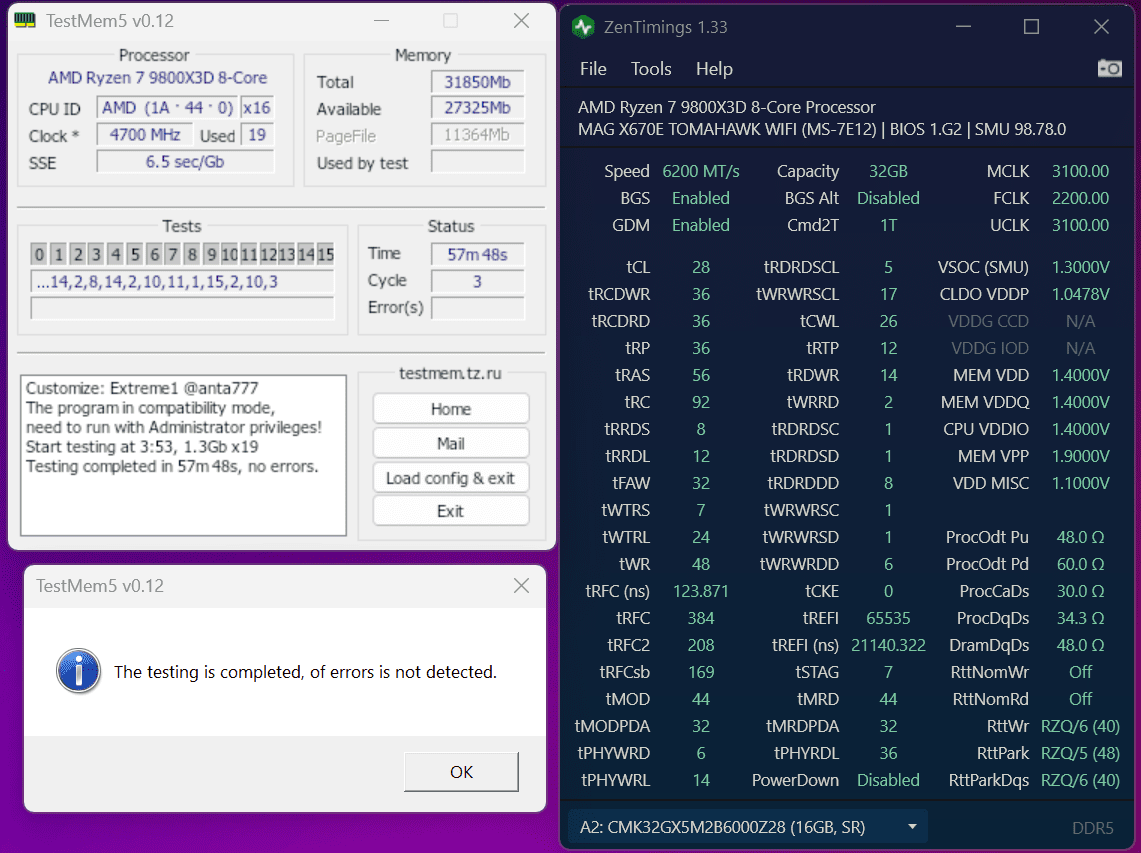The height and width of the screenshot is (853, 1141).
Task: Select test box 3 in Tests
Action: (96, 254)
